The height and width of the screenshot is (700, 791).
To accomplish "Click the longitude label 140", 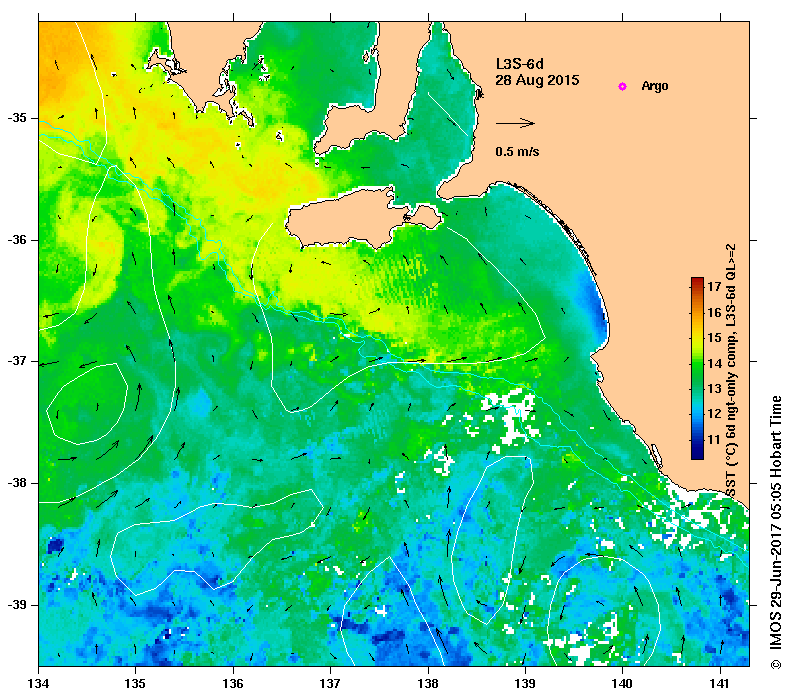I will (x=622, y=684).
